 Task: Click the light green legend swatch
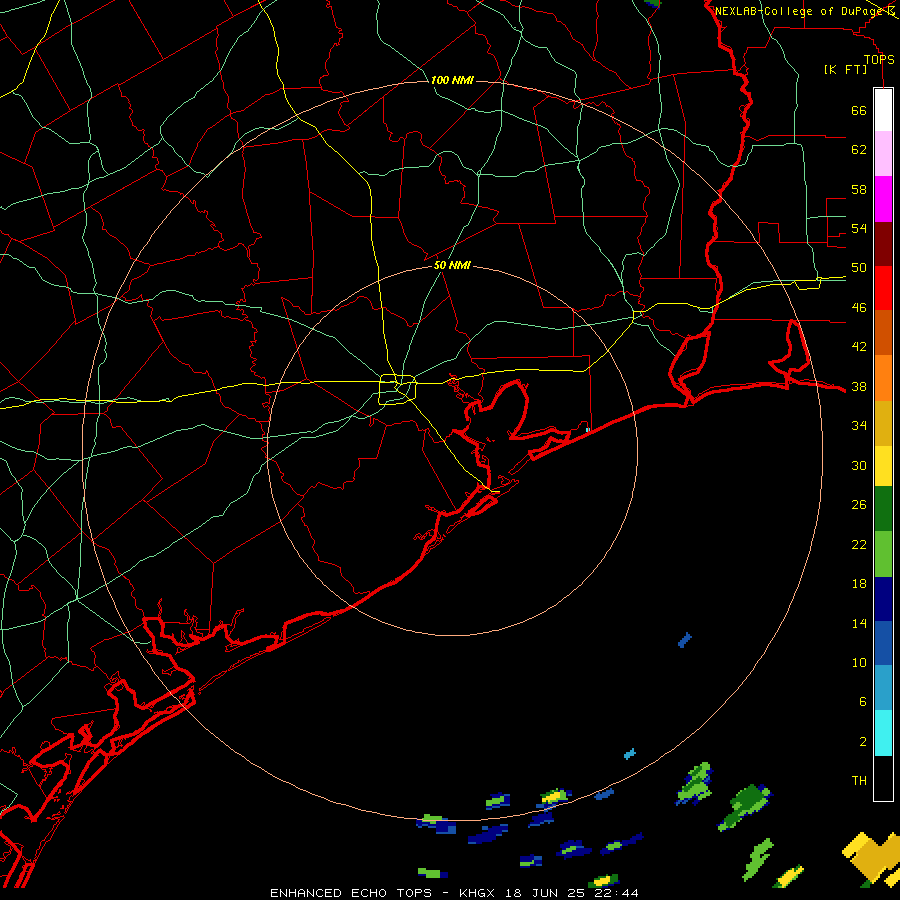883,554
